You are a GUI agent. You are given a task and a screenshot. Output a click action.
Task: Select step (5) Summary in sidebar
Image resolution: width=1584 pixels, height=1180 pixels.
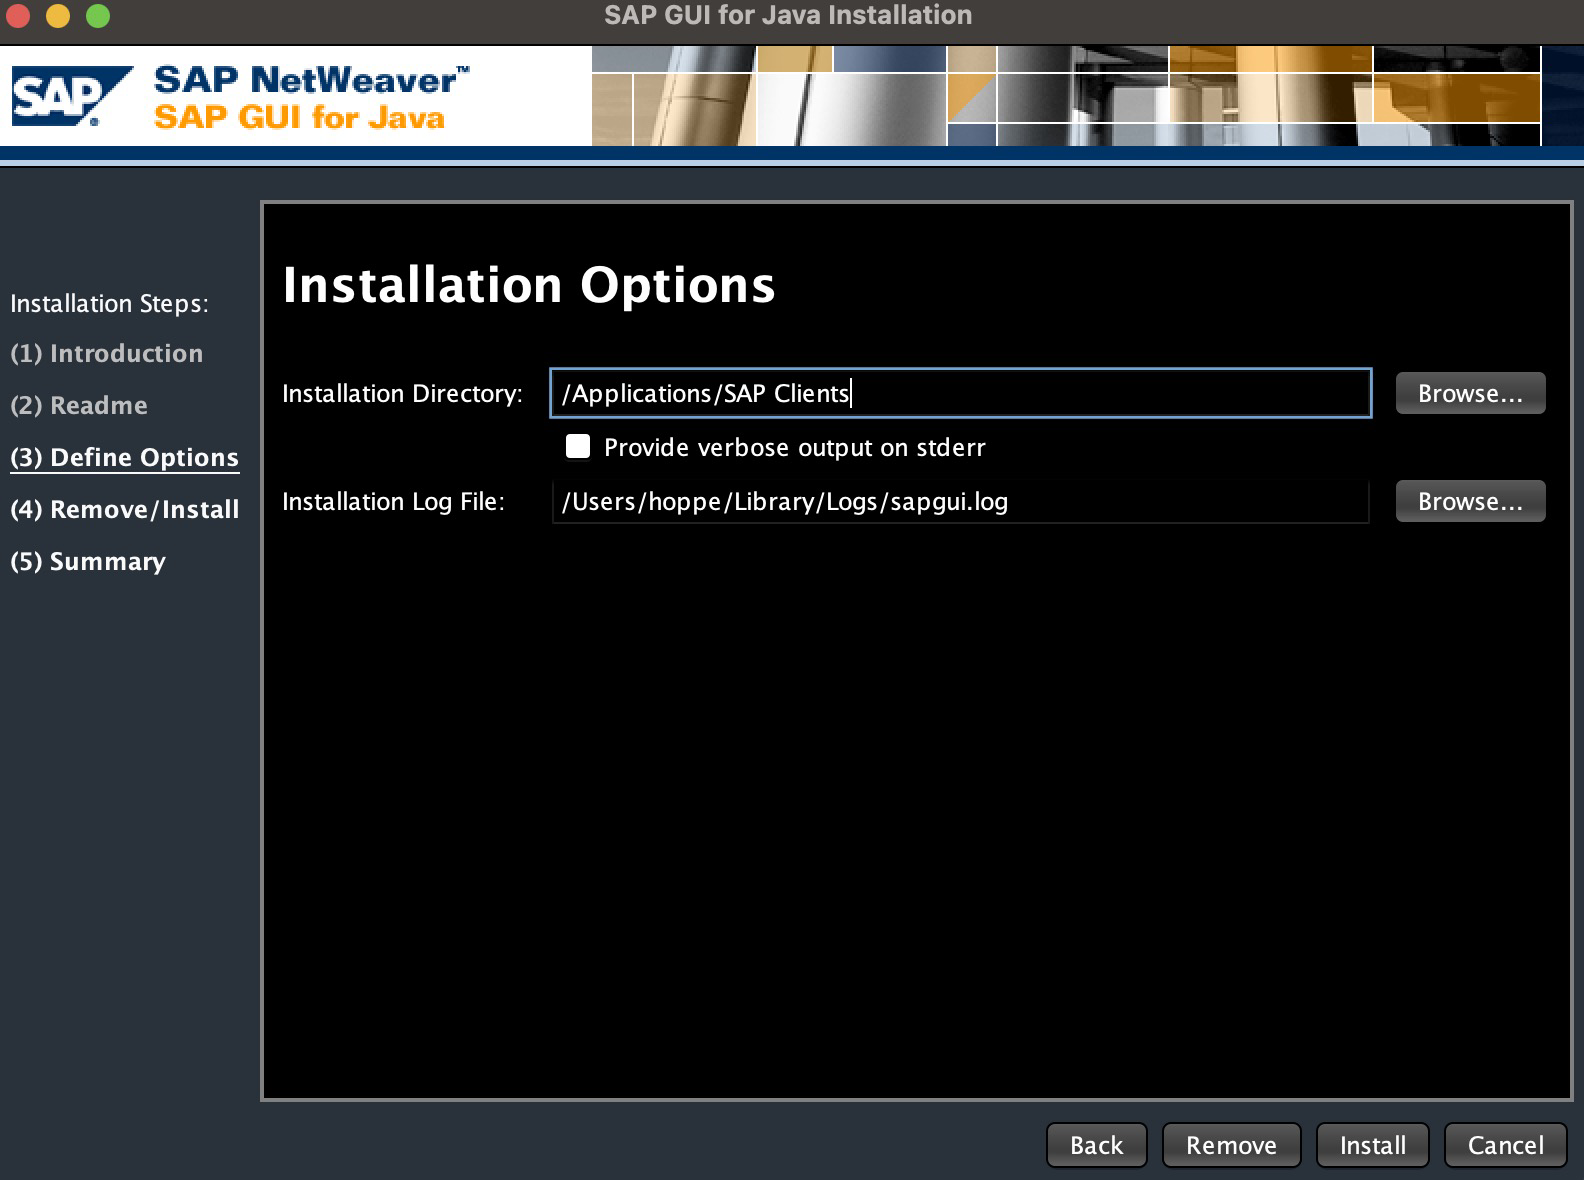(x=88, y=561)
